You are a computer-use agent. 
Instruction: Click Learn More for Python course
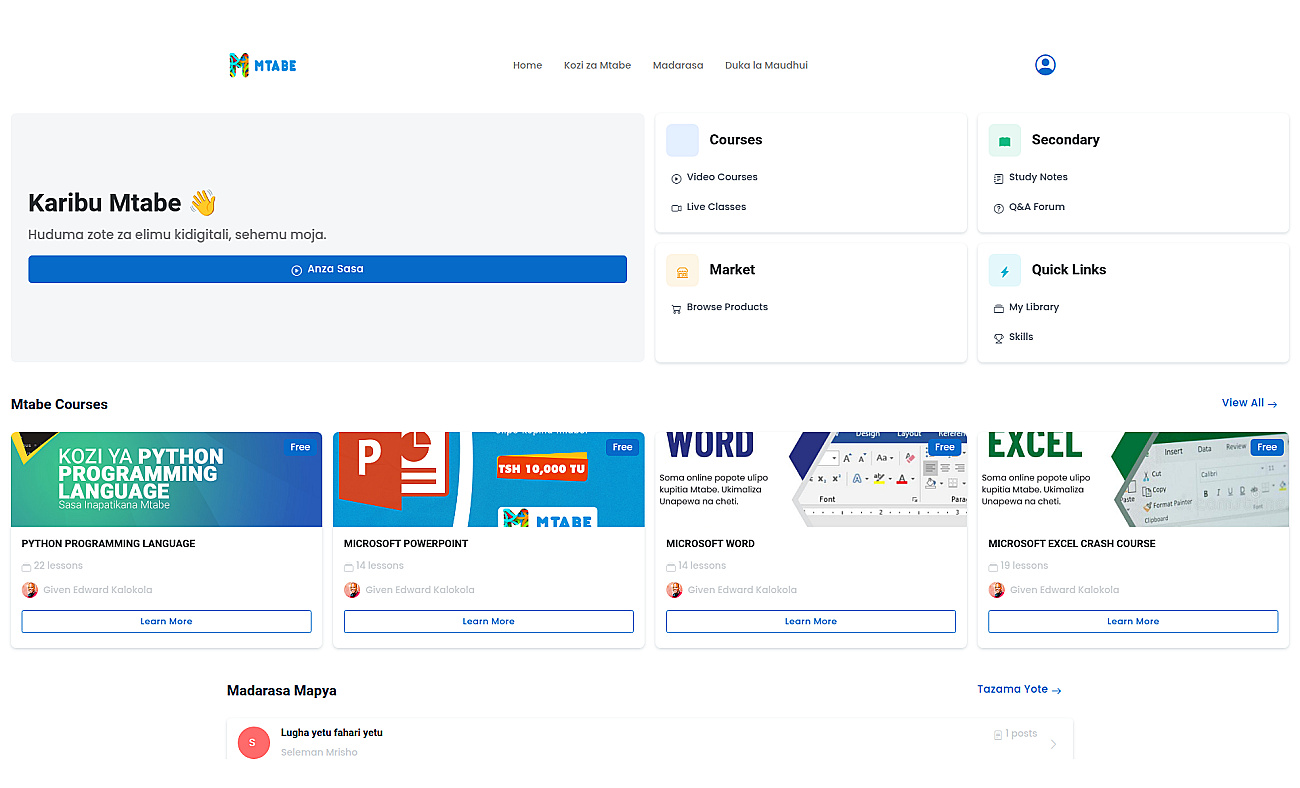pyautogui.click(x=166, y=621)
